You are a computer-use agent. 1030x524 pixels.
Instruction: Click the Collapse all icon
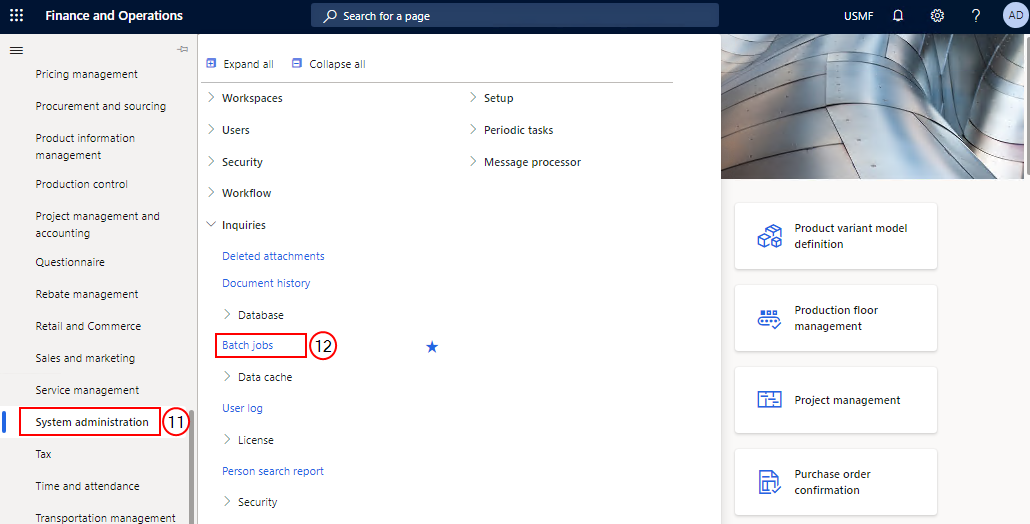click(297, 63)
